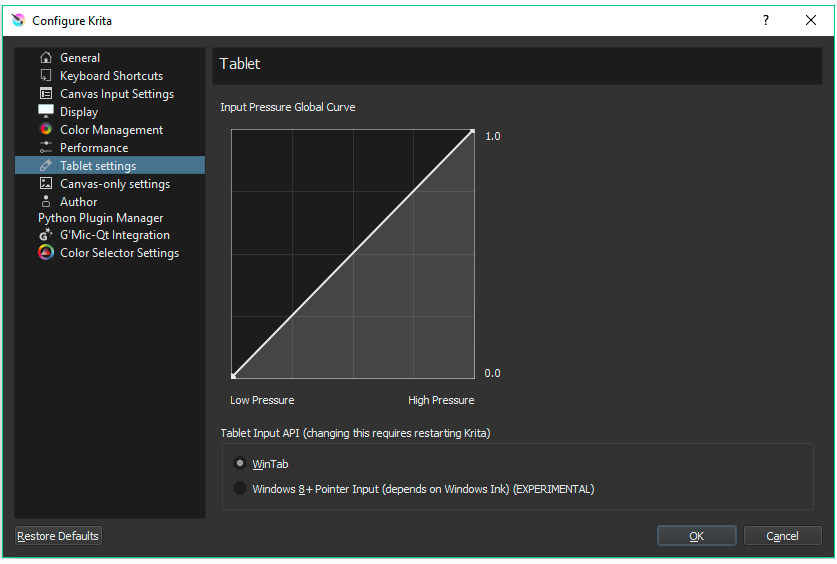Screen dimensions: 837x564
Task: Click the Display monitor icon
Action: (46, 111)
